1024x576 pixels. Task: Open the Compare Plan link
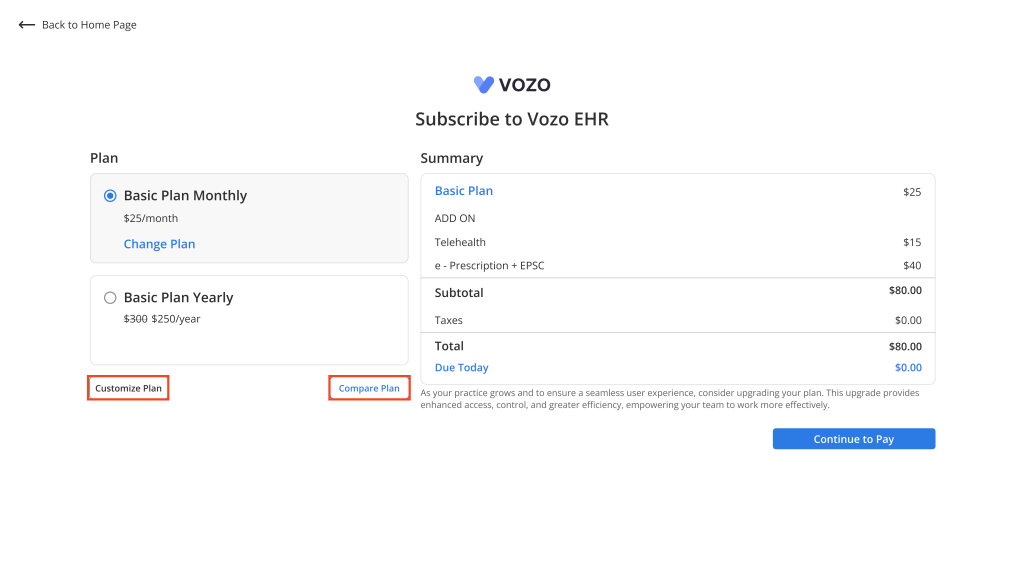point(369,388)
